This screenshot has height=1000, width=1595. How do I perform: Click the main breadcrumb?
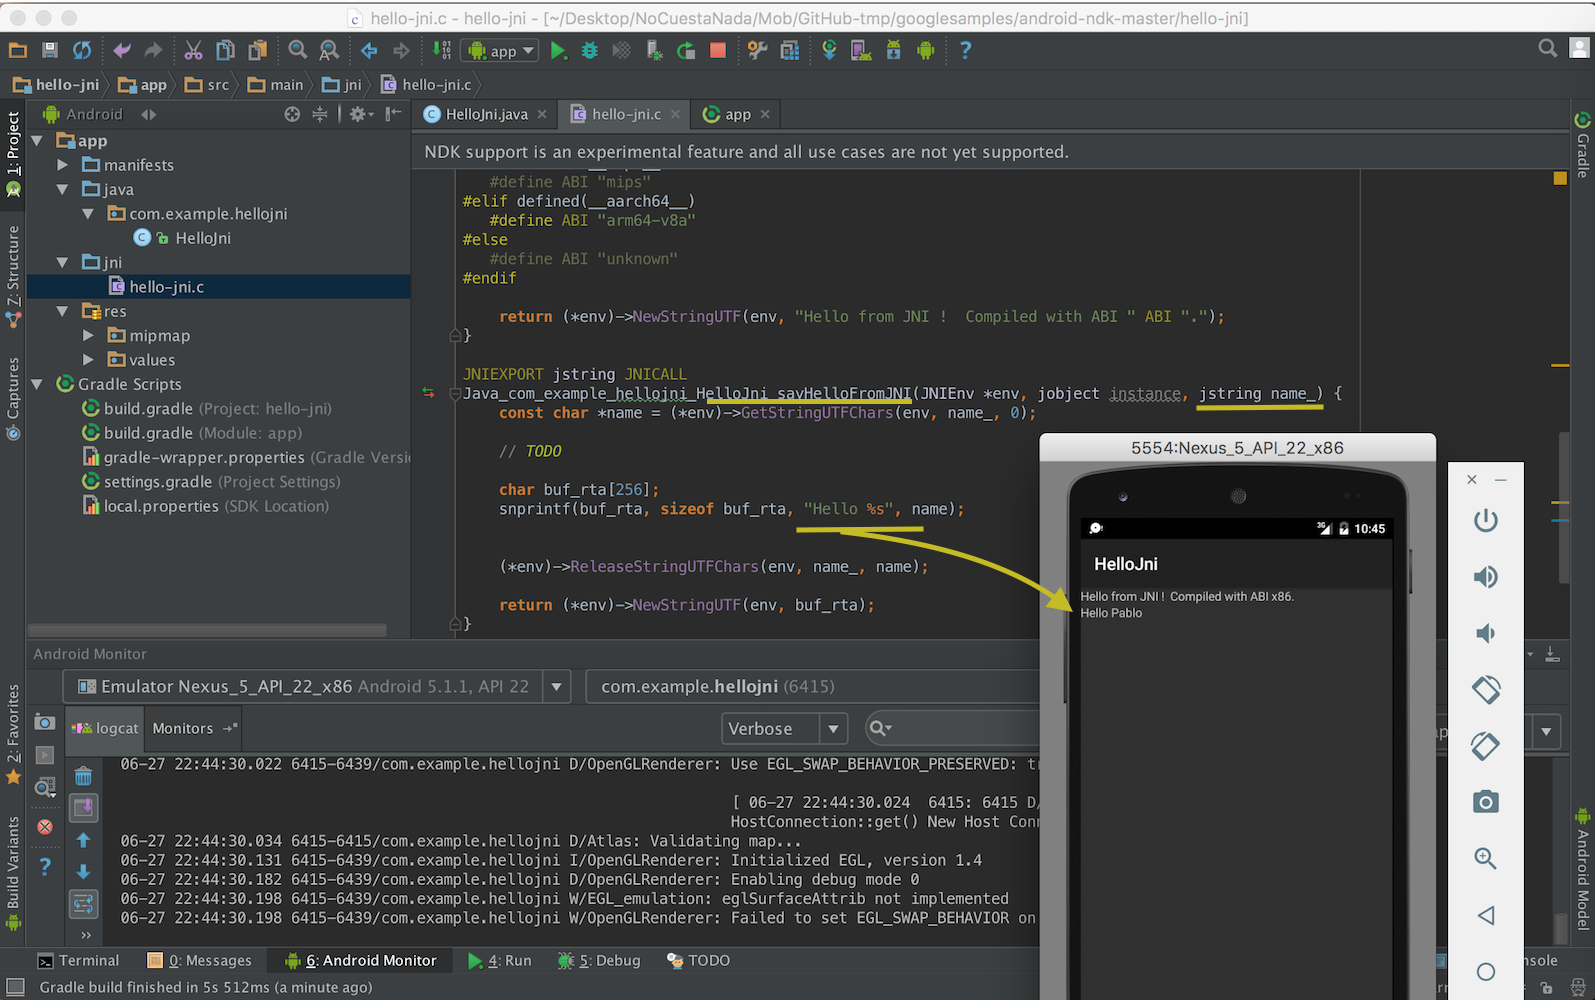[275, 85]
